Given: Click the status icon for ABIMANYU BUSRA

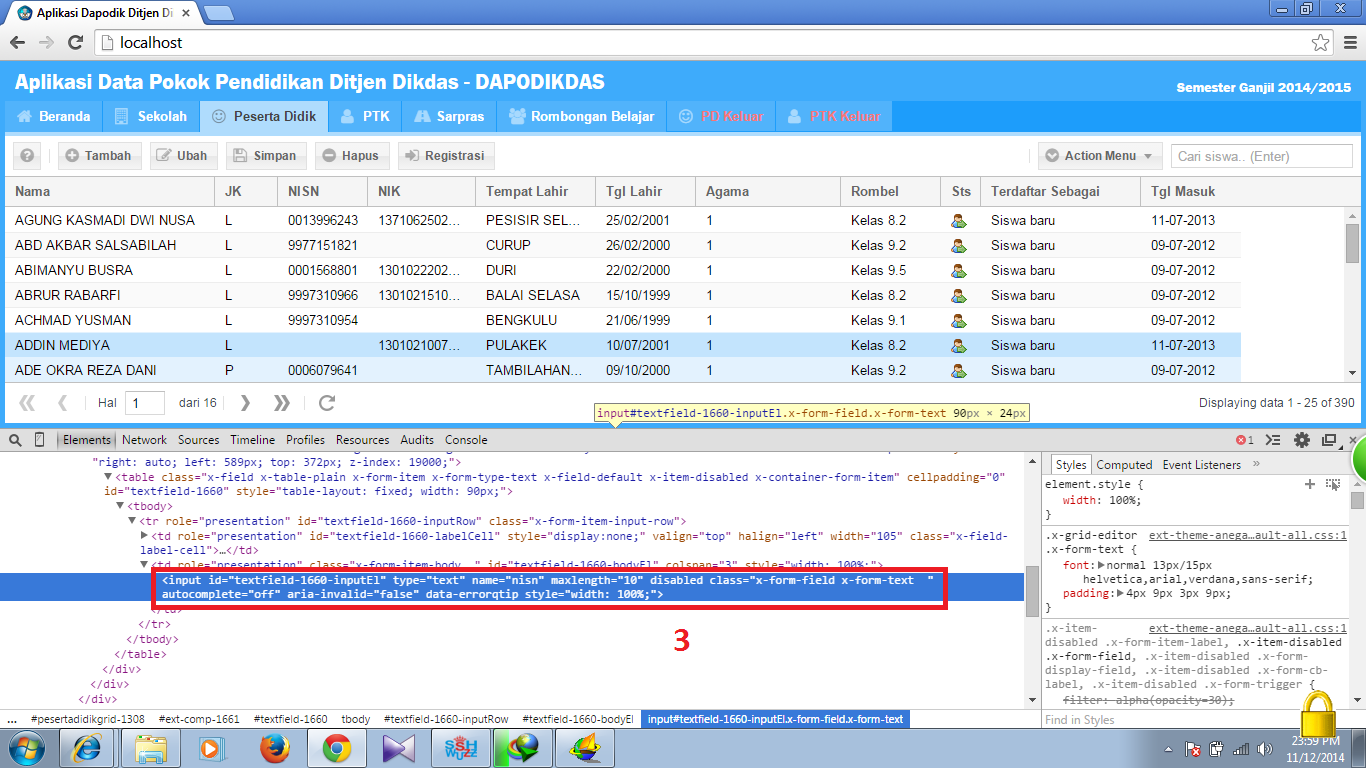Looking at the screenshot, I should pos(959,270).
